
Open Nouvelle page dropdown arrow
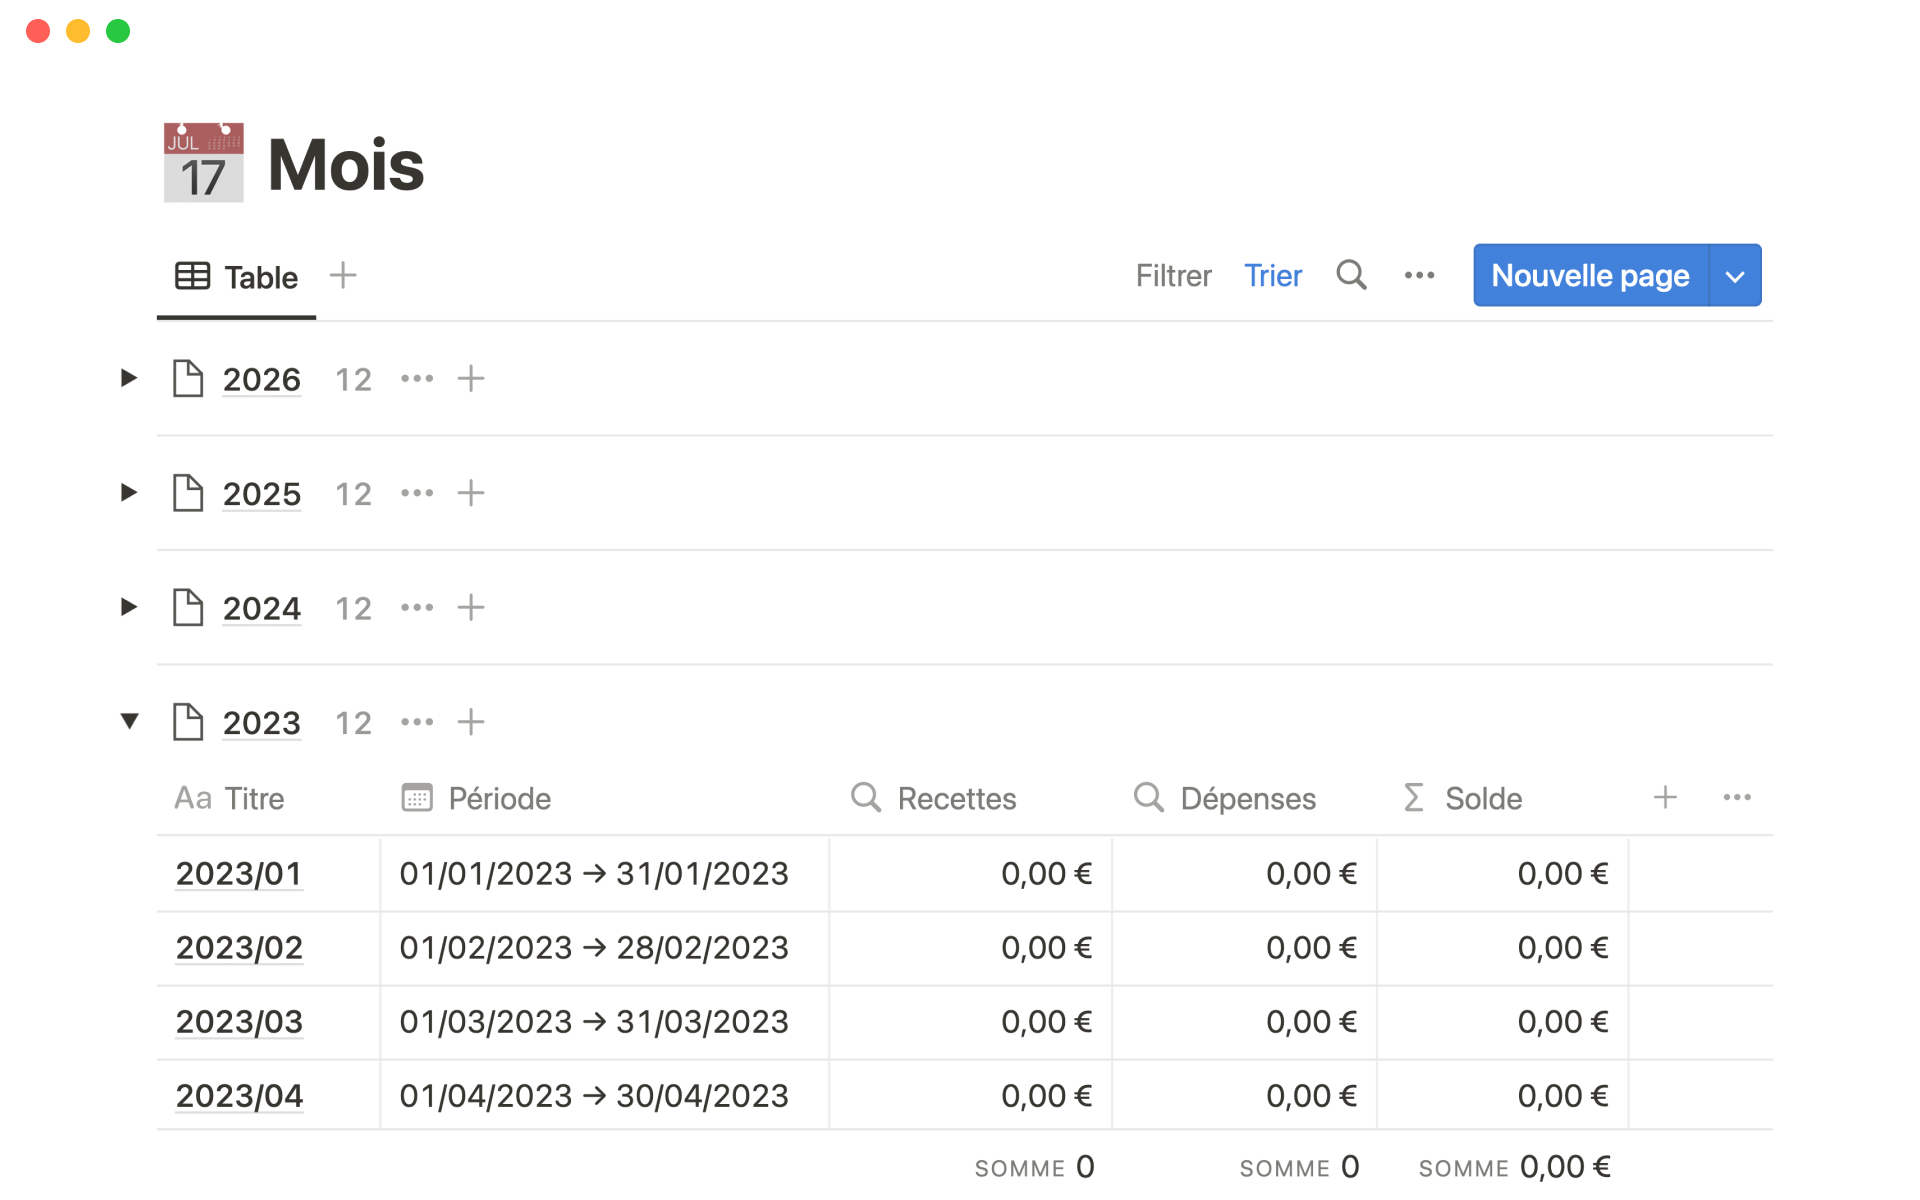pyautogui.click(x=1735, y=276)
